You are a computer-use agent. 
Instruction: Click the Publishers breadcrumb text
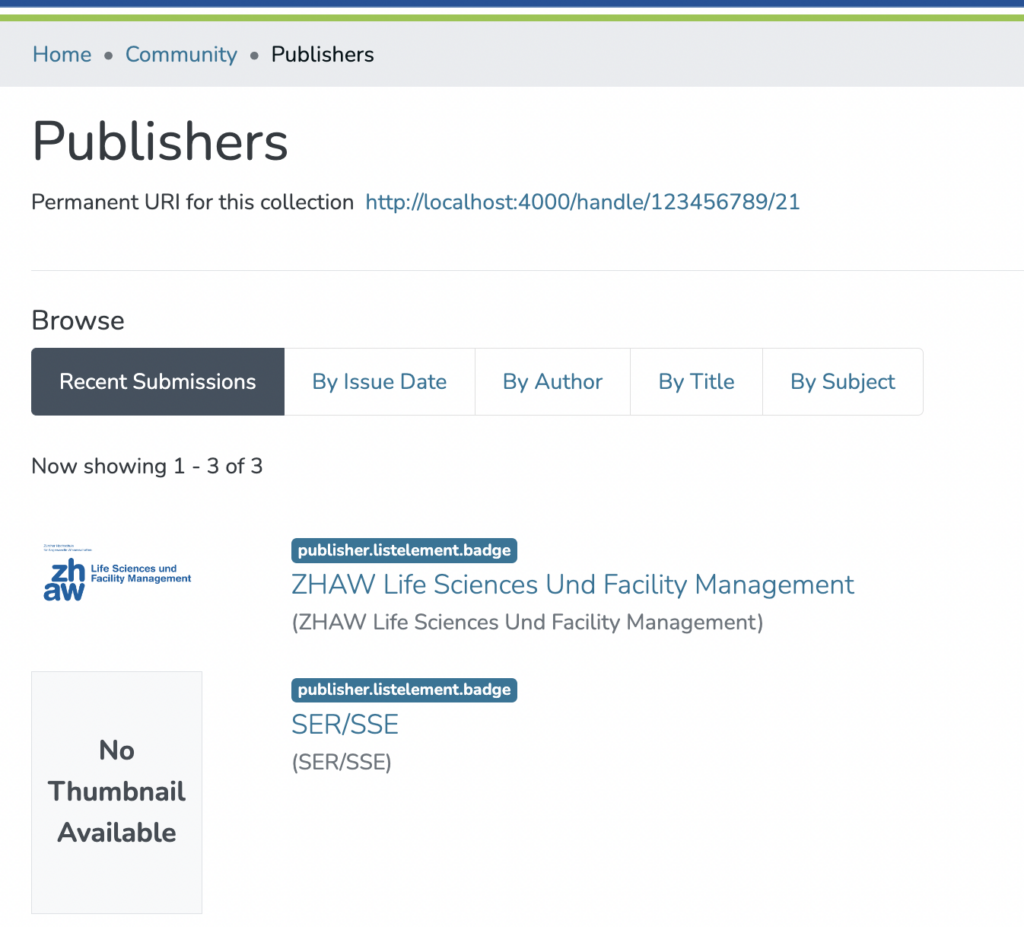click(323, 54)
